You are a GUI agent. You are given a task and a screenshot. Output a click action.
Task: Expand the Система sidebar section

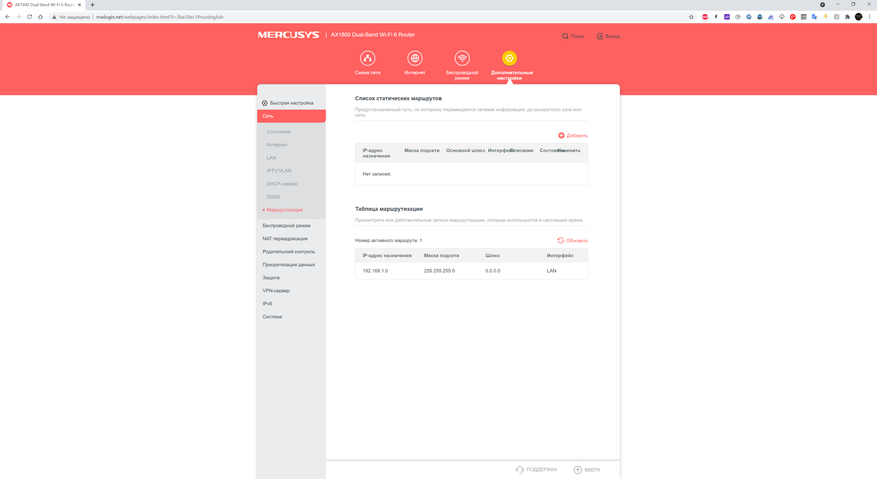click(272, 317)
